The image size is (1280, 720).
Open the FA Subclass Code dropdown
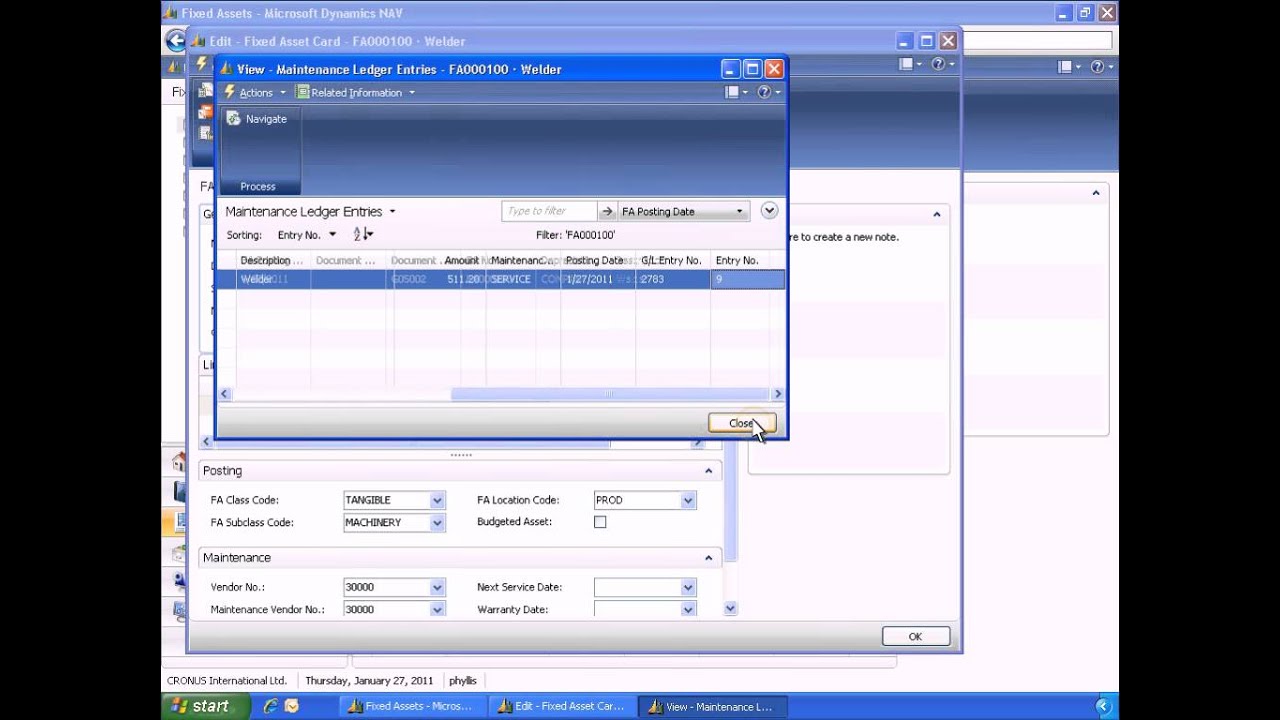click(x=437, y=523)
